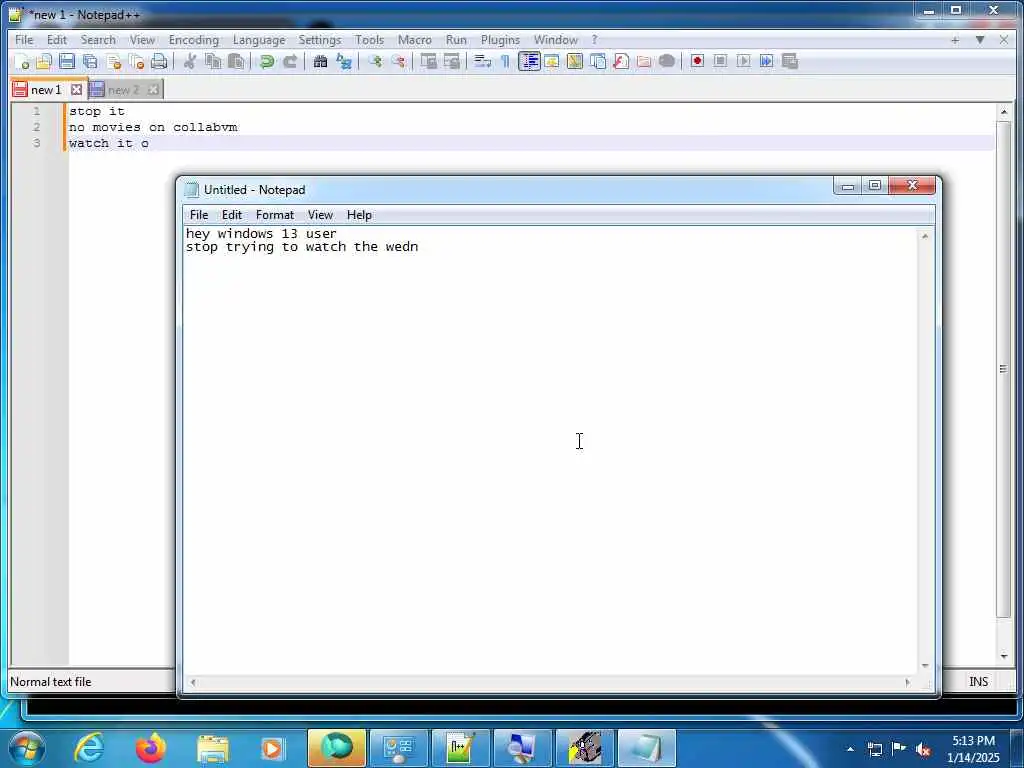Click line 'no movies on collabvm' in Notepad++

pyautogui.click(x=153, y=127)
